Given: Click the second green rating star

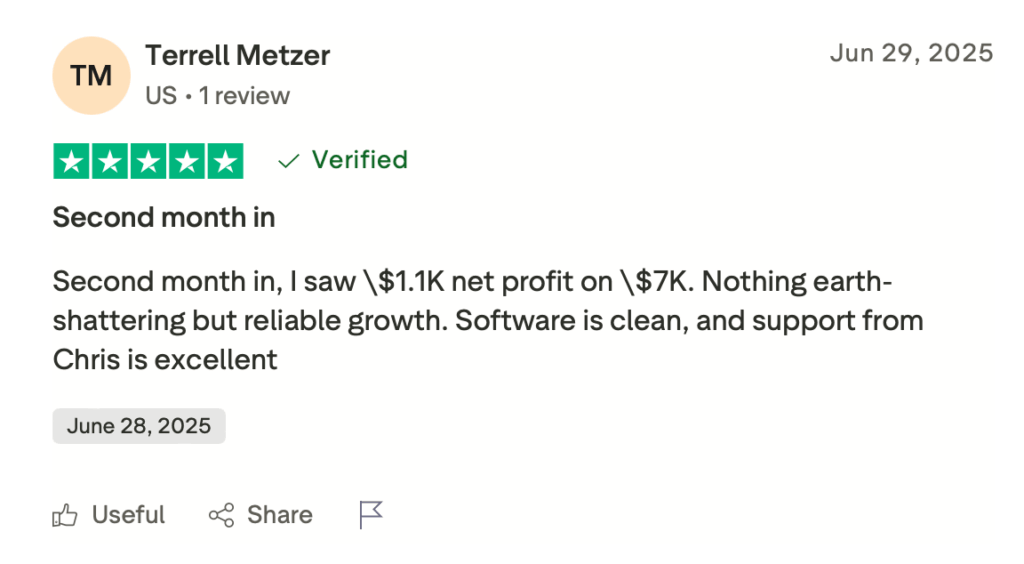Looking at the screenshot, I should pyautogui.click(x=110, y=160).
